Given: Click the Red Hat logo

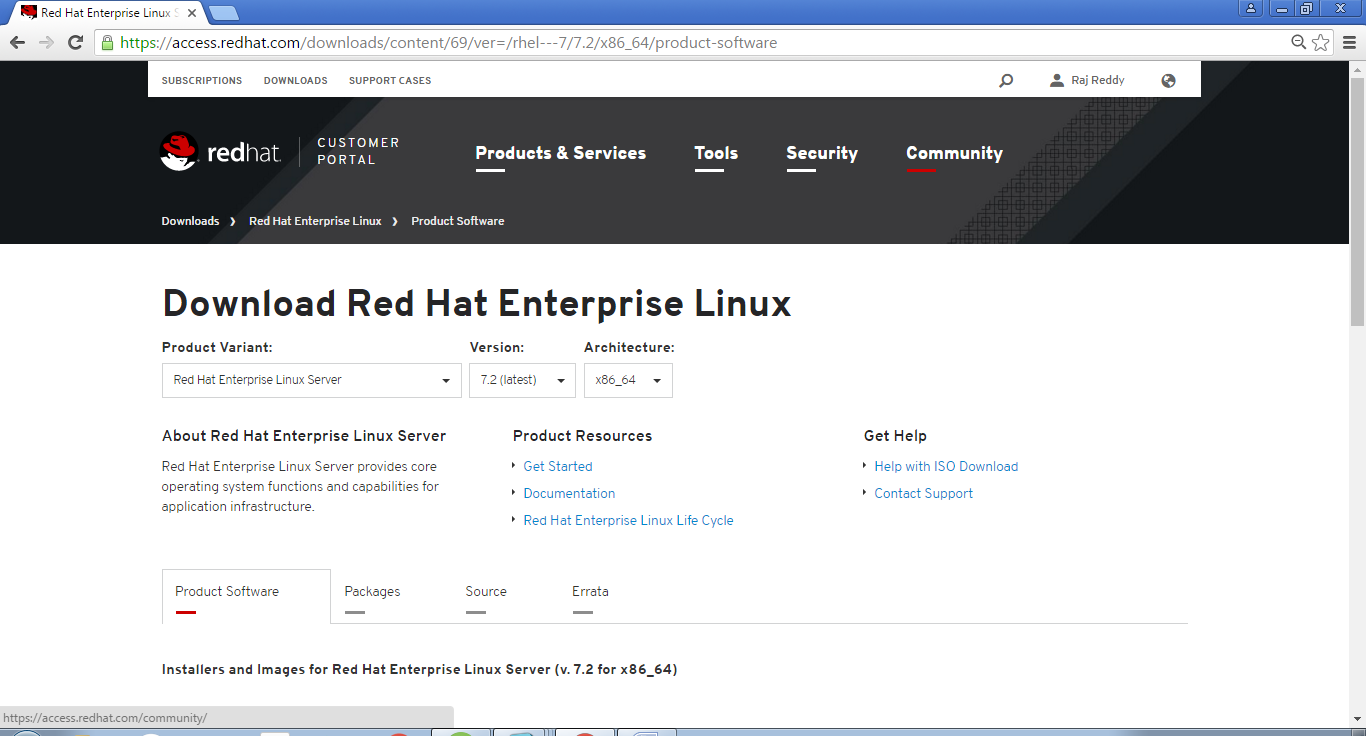Looking at the screenshot, I should [x=220, y=152].
